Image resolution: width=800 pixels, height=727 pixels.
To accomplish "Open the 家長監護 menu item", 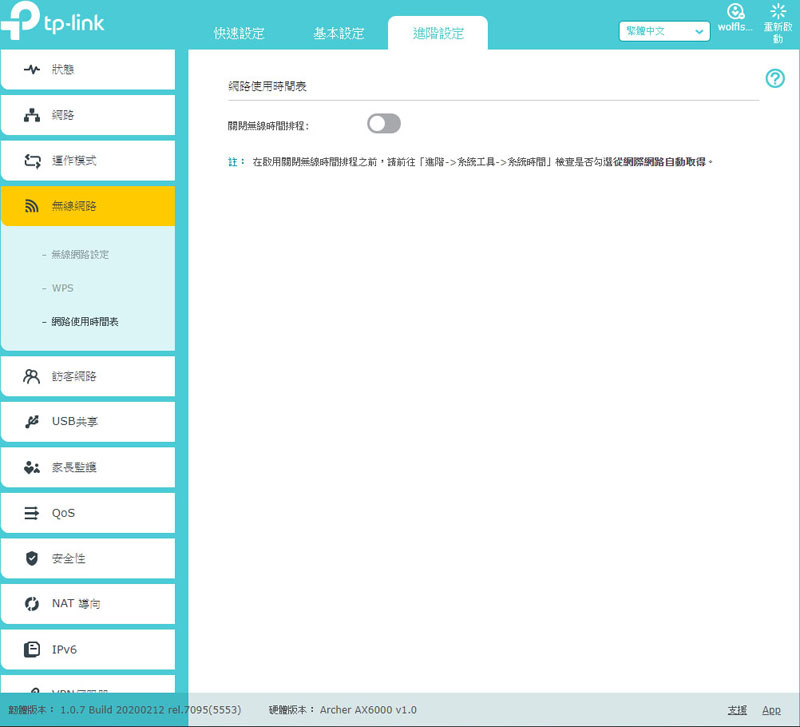I will [88, 467].
